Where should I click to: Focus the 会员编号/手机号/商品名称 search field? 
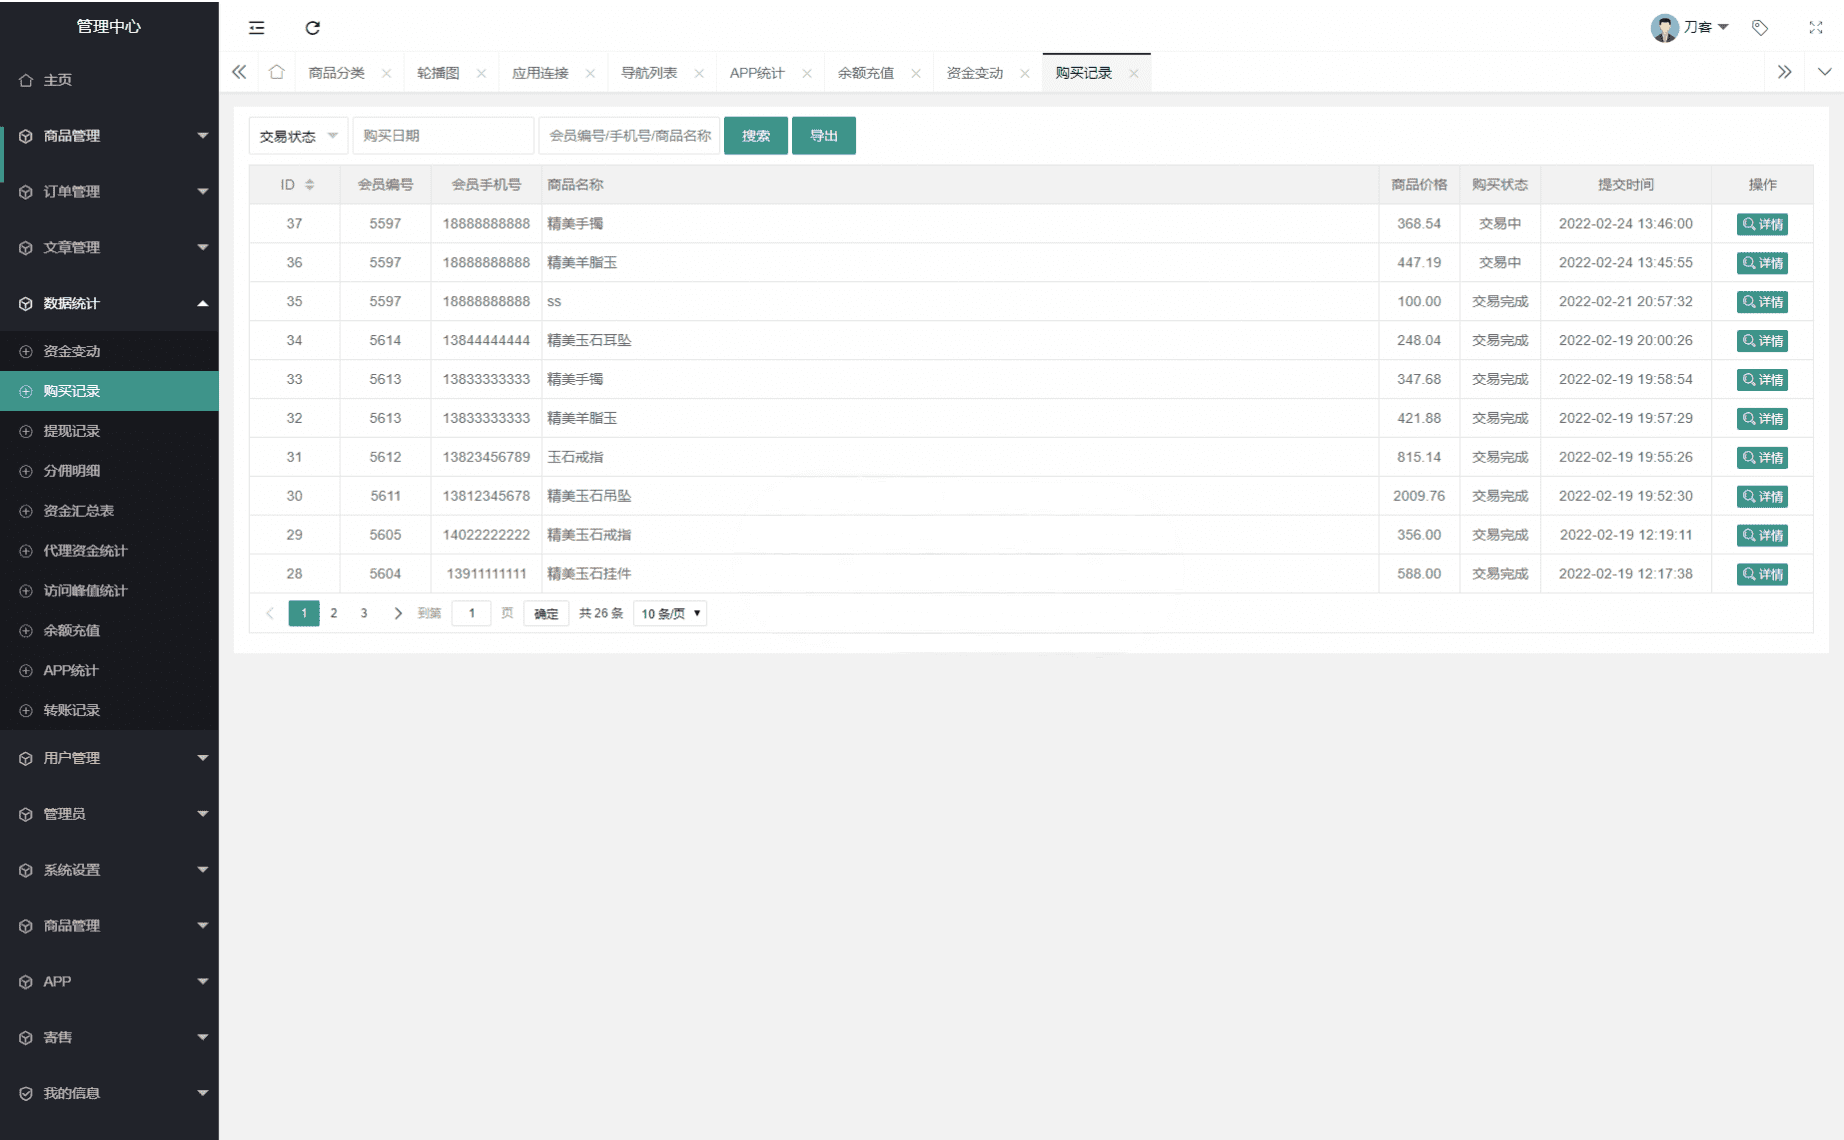tap(630, 136)
